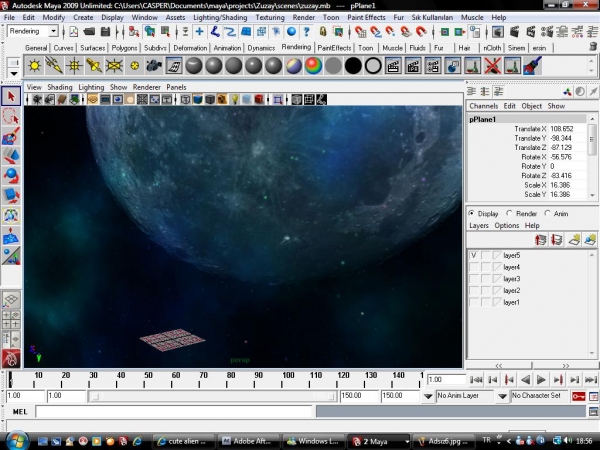The width and height of the screenshot is (600, 450).
Task: Open Channels menu in Channel Box
Action: [x=484, y=106]
